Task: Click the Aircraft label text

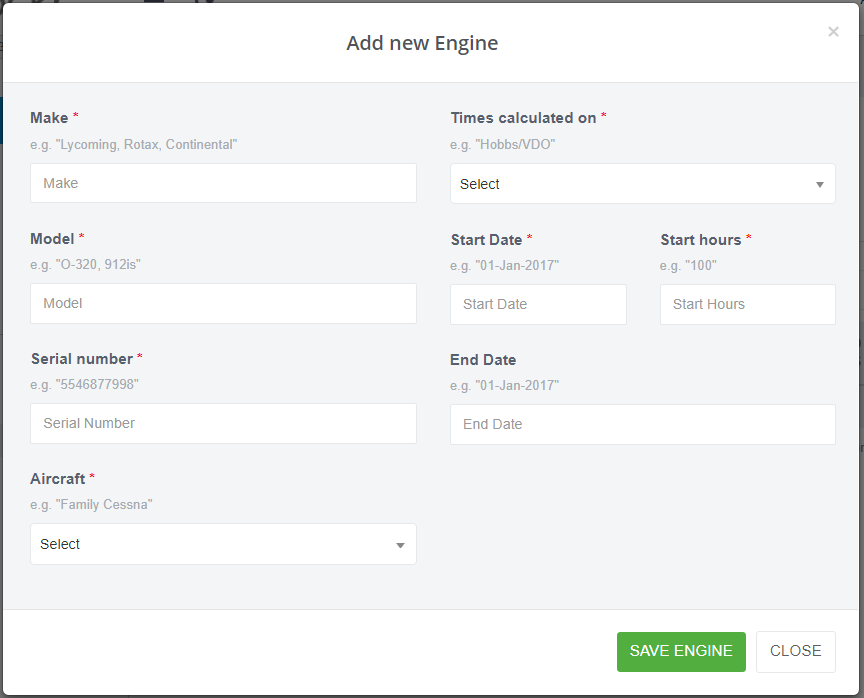Action: click(58, 479)
